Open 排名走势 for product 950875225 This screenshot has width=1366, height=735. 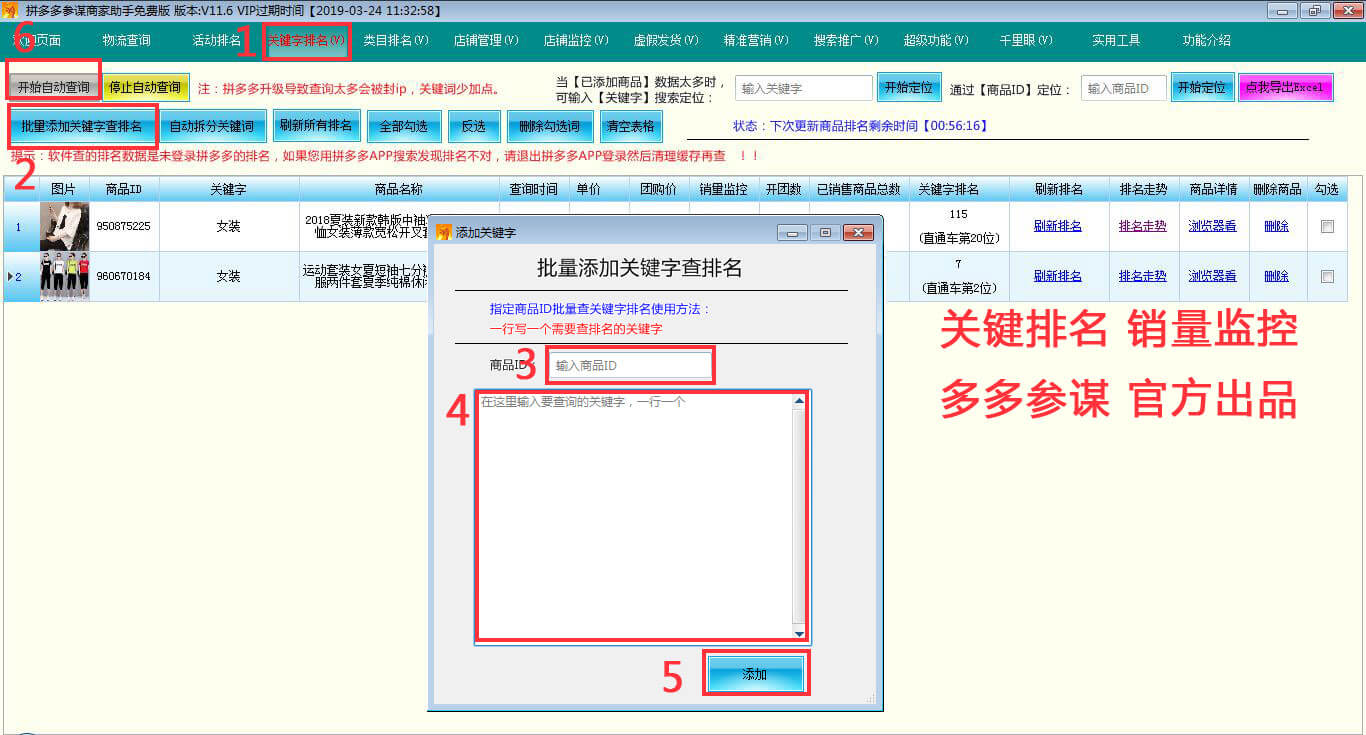point(1142,226)
